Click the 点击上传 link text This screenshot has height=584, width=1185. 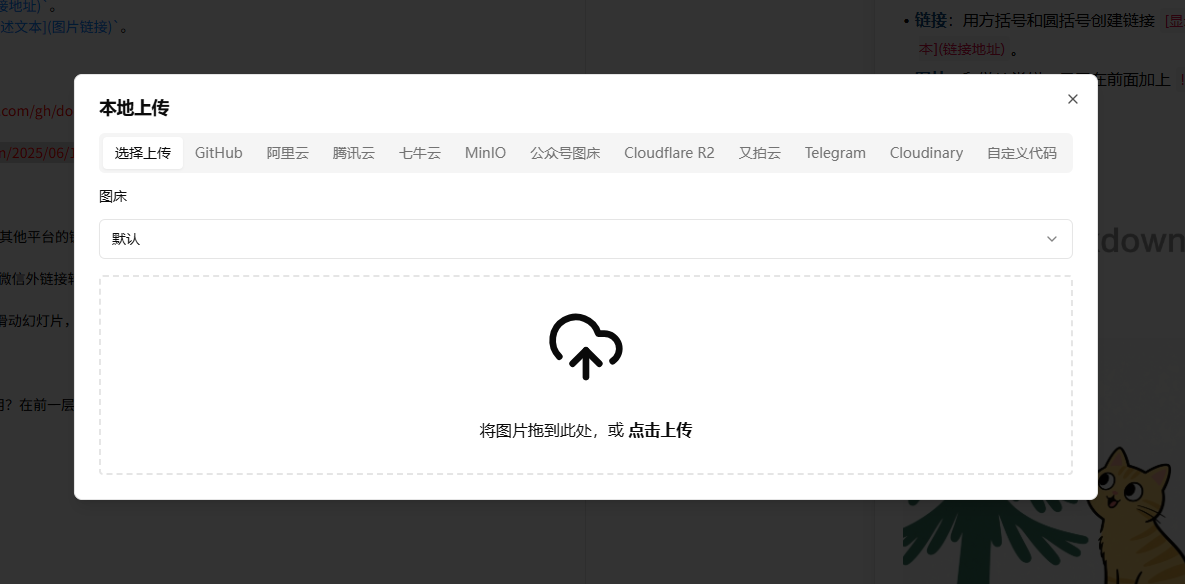pyautogui.click(x=660, y=431)
